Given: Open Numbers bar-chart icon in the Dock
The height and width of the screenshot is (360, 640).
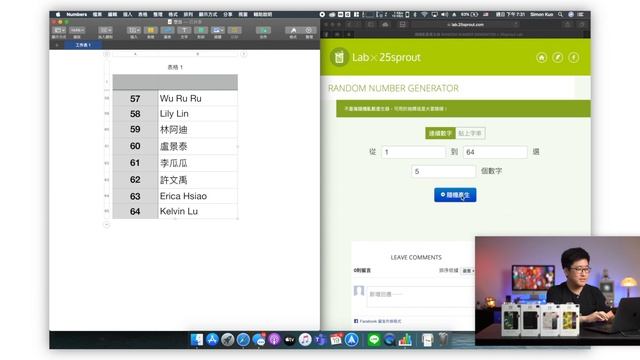Looking at the screenshot, I should (x=405, y=340).
